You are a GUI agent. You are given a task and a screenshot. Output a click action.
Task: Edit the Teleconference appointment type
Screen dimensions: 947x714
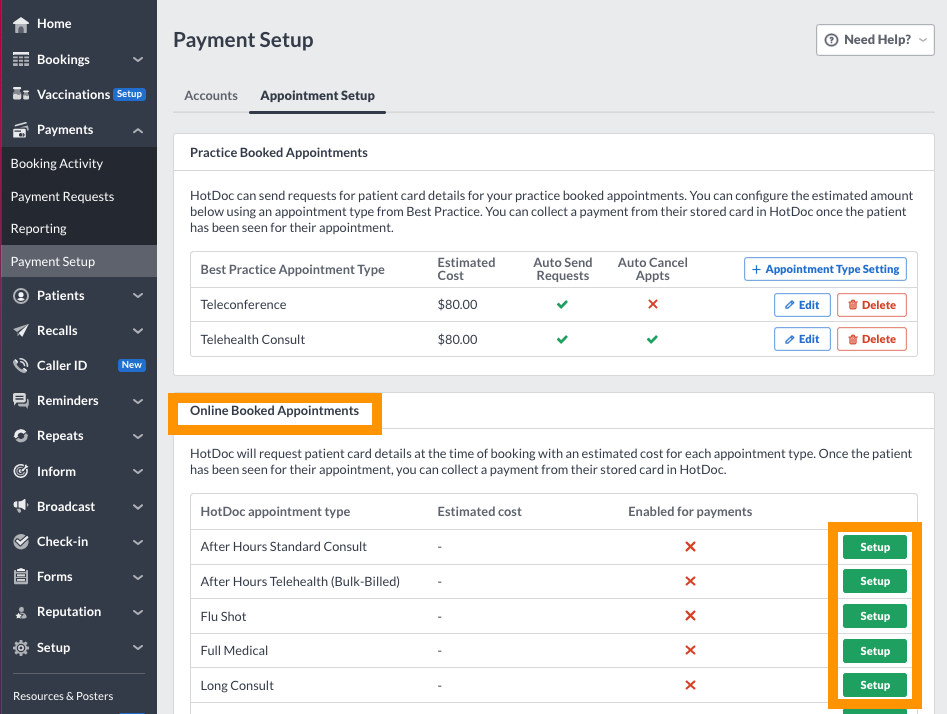coord(802,305)
